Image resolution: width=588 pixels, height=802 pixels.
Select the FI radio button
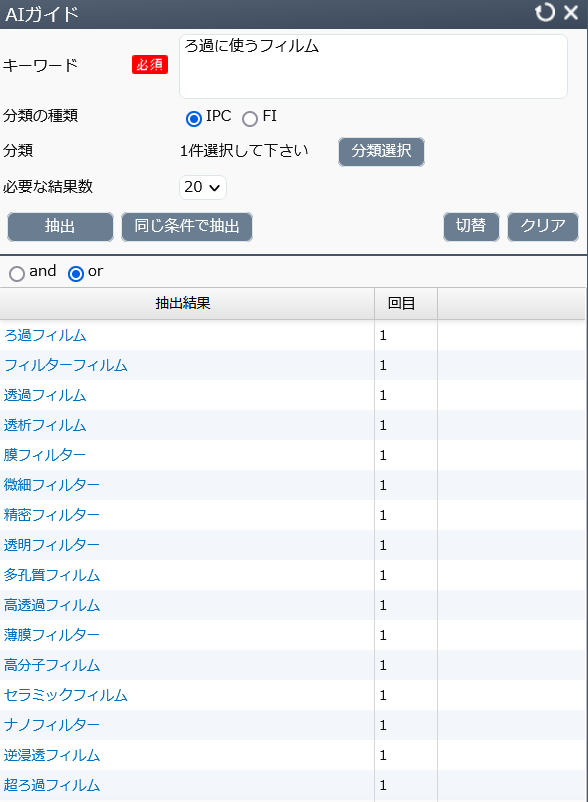point(250,119)
